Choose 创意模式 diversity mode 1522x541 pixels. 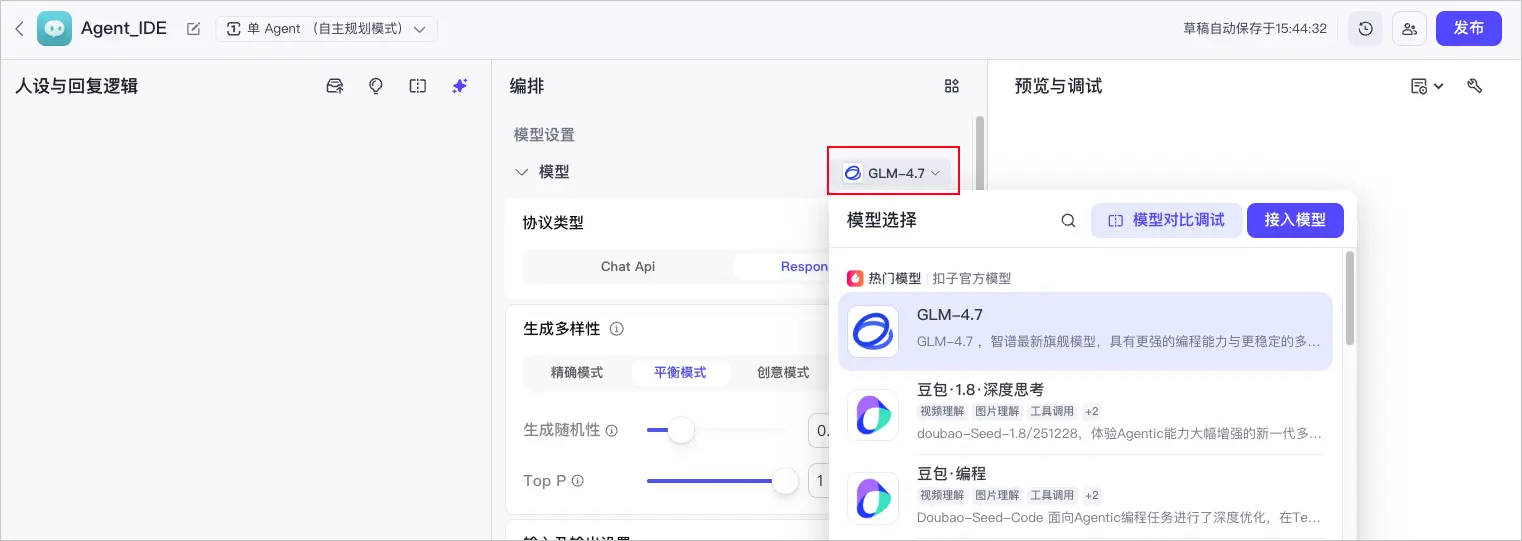coord(783,372)
